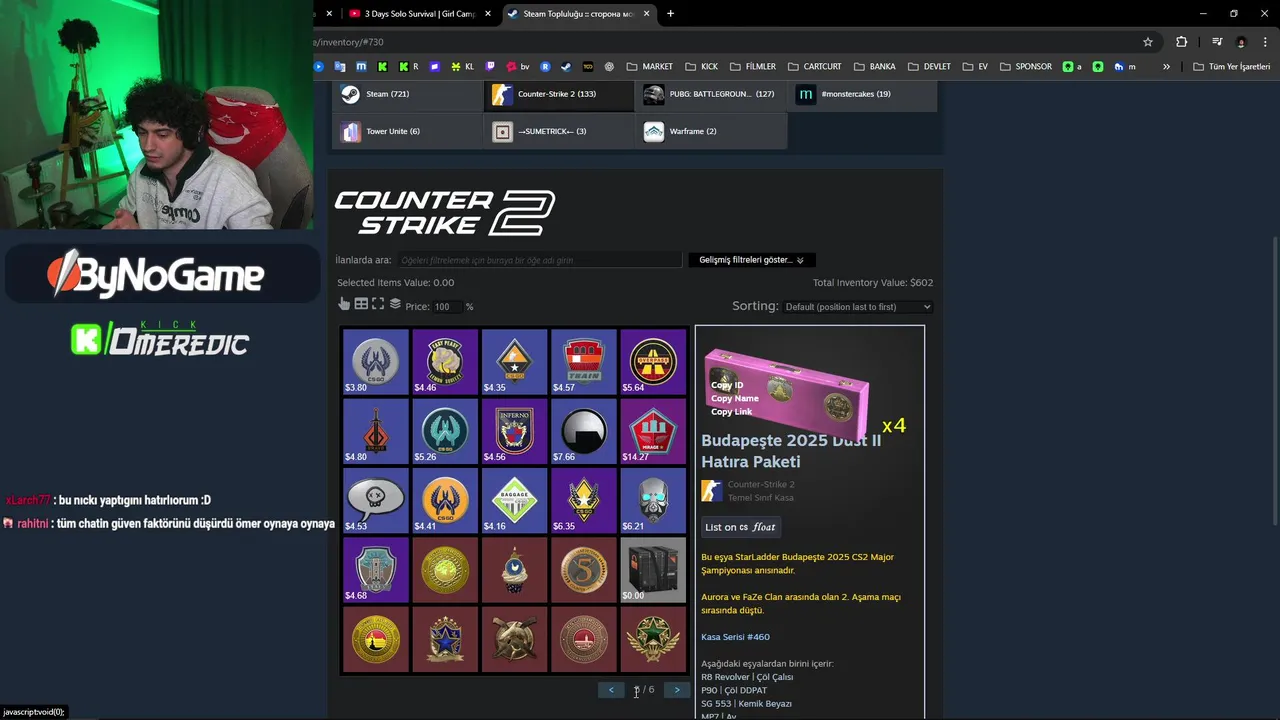Click Copy Link on the item
Screen dimensions: 1280x720
point(732,411)
